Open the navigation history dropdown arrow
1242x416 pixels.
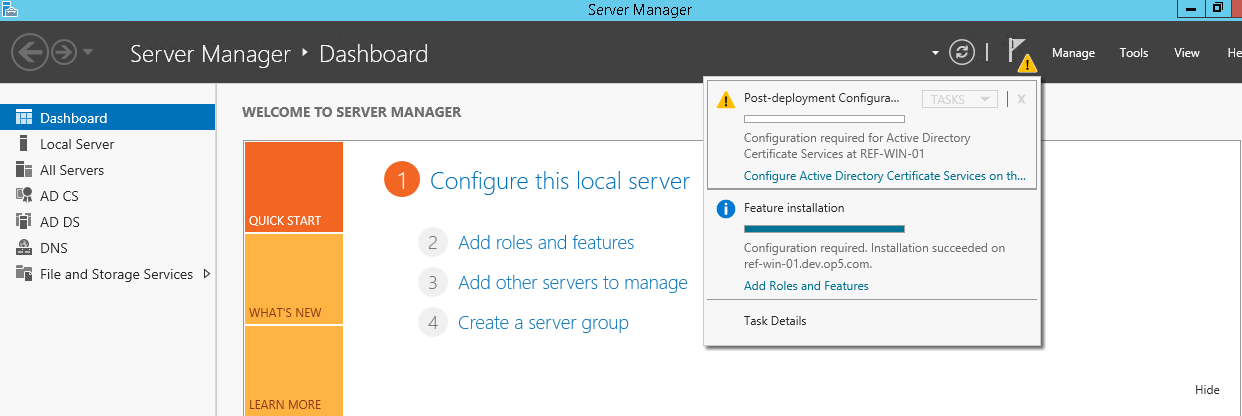click(x=89, y=52)
